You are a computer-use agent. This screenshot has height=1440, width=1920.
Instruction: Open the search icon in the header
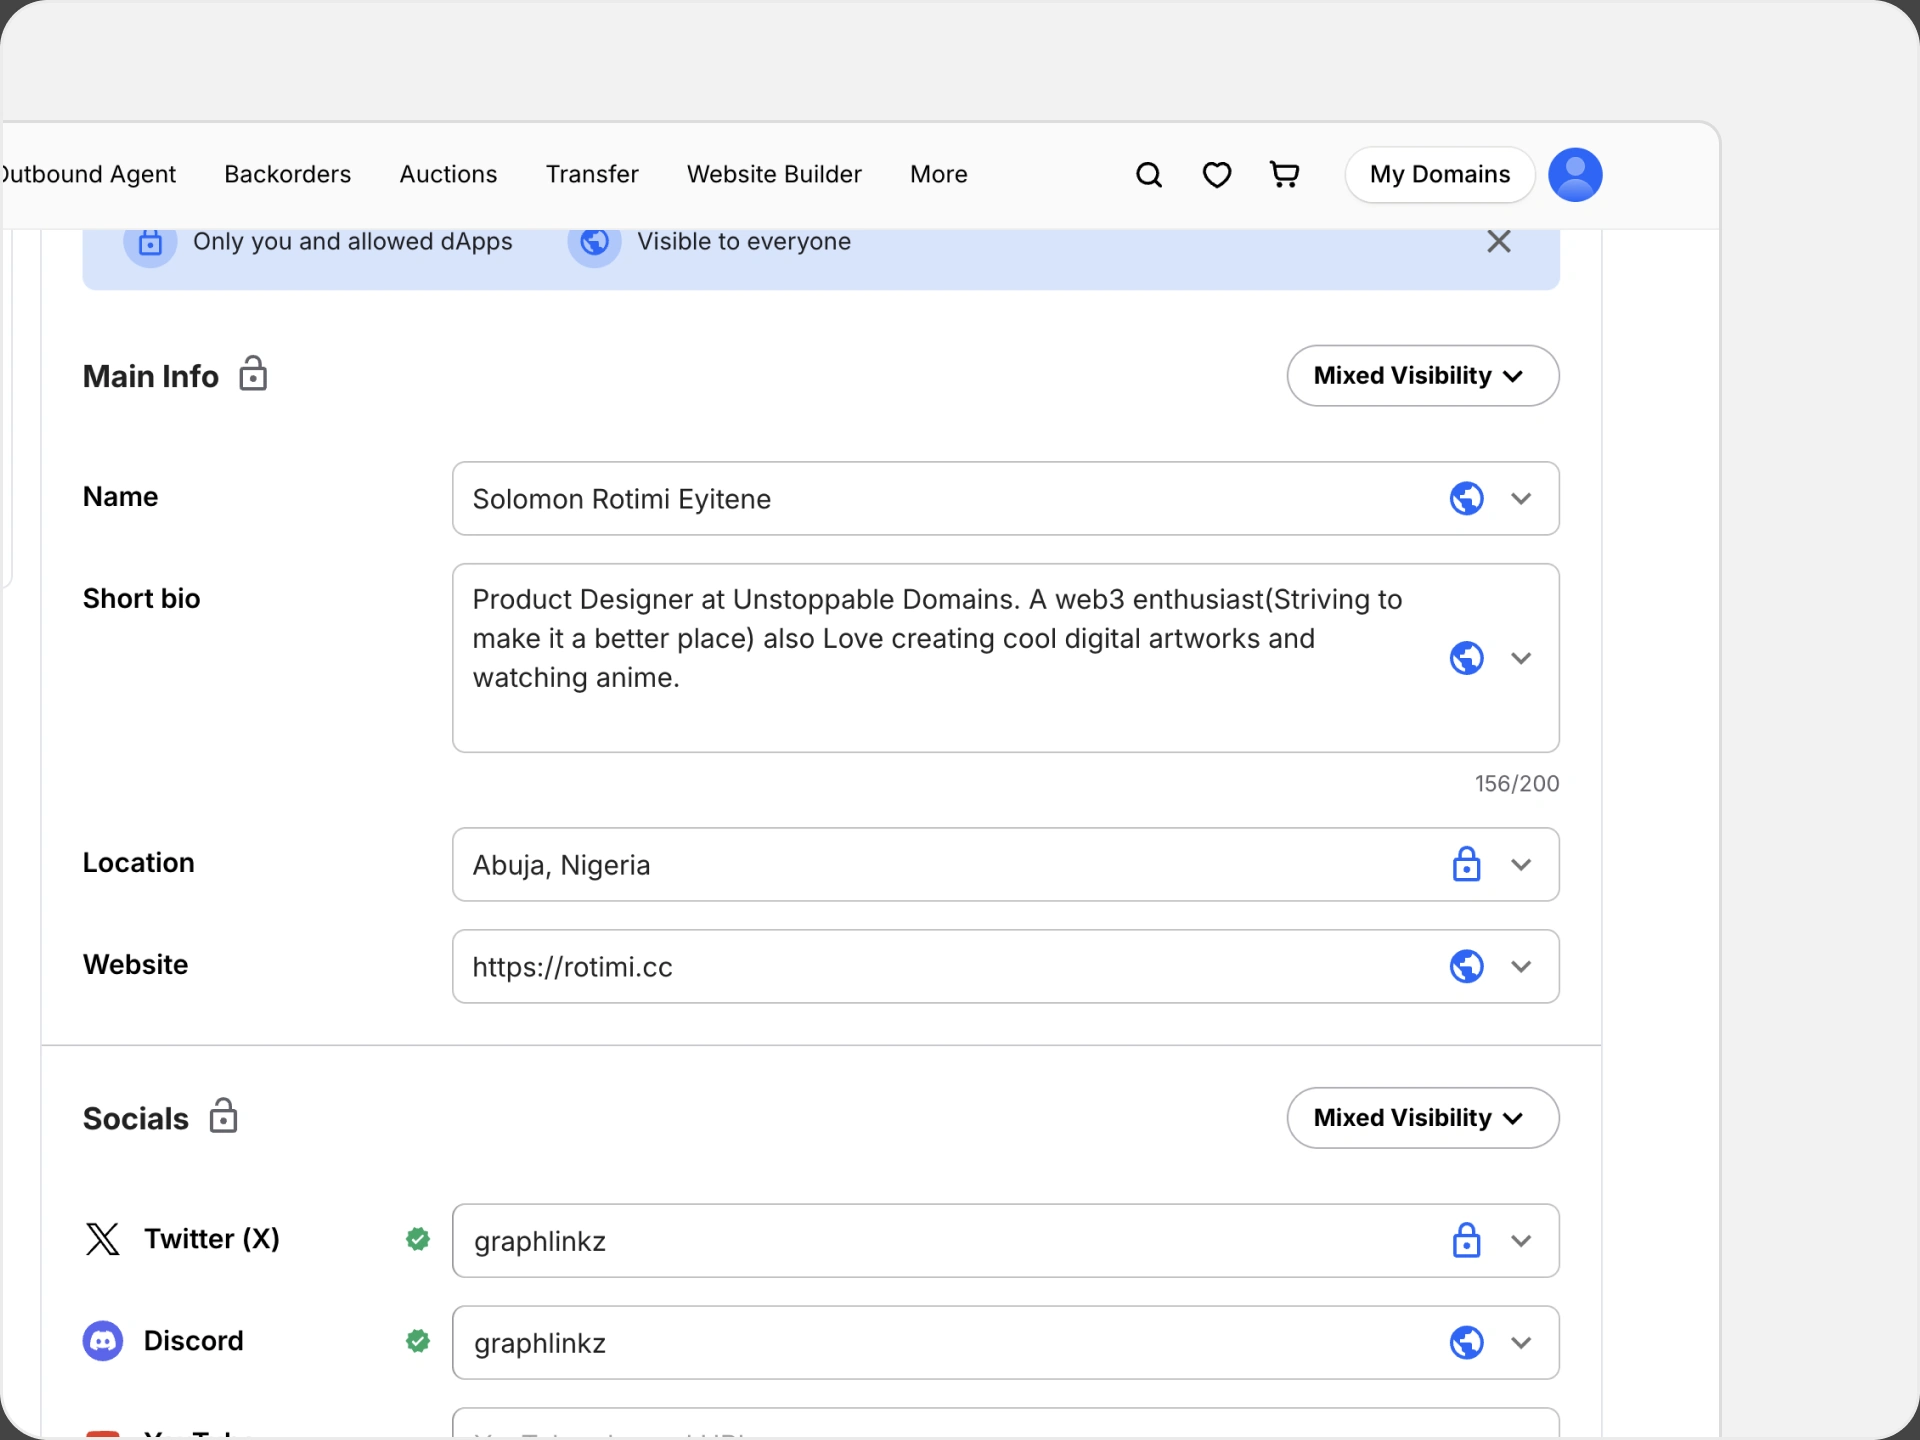[1149, 175]
